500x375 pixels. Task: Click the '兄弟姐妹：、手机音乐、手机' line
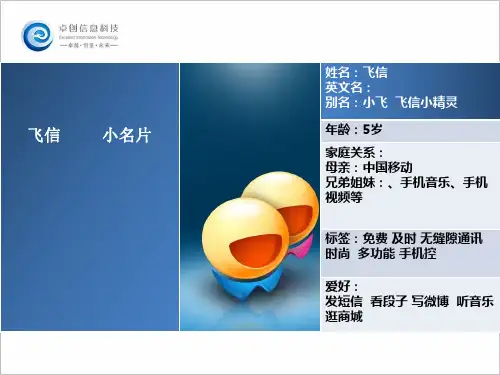[x=407, y=182]
